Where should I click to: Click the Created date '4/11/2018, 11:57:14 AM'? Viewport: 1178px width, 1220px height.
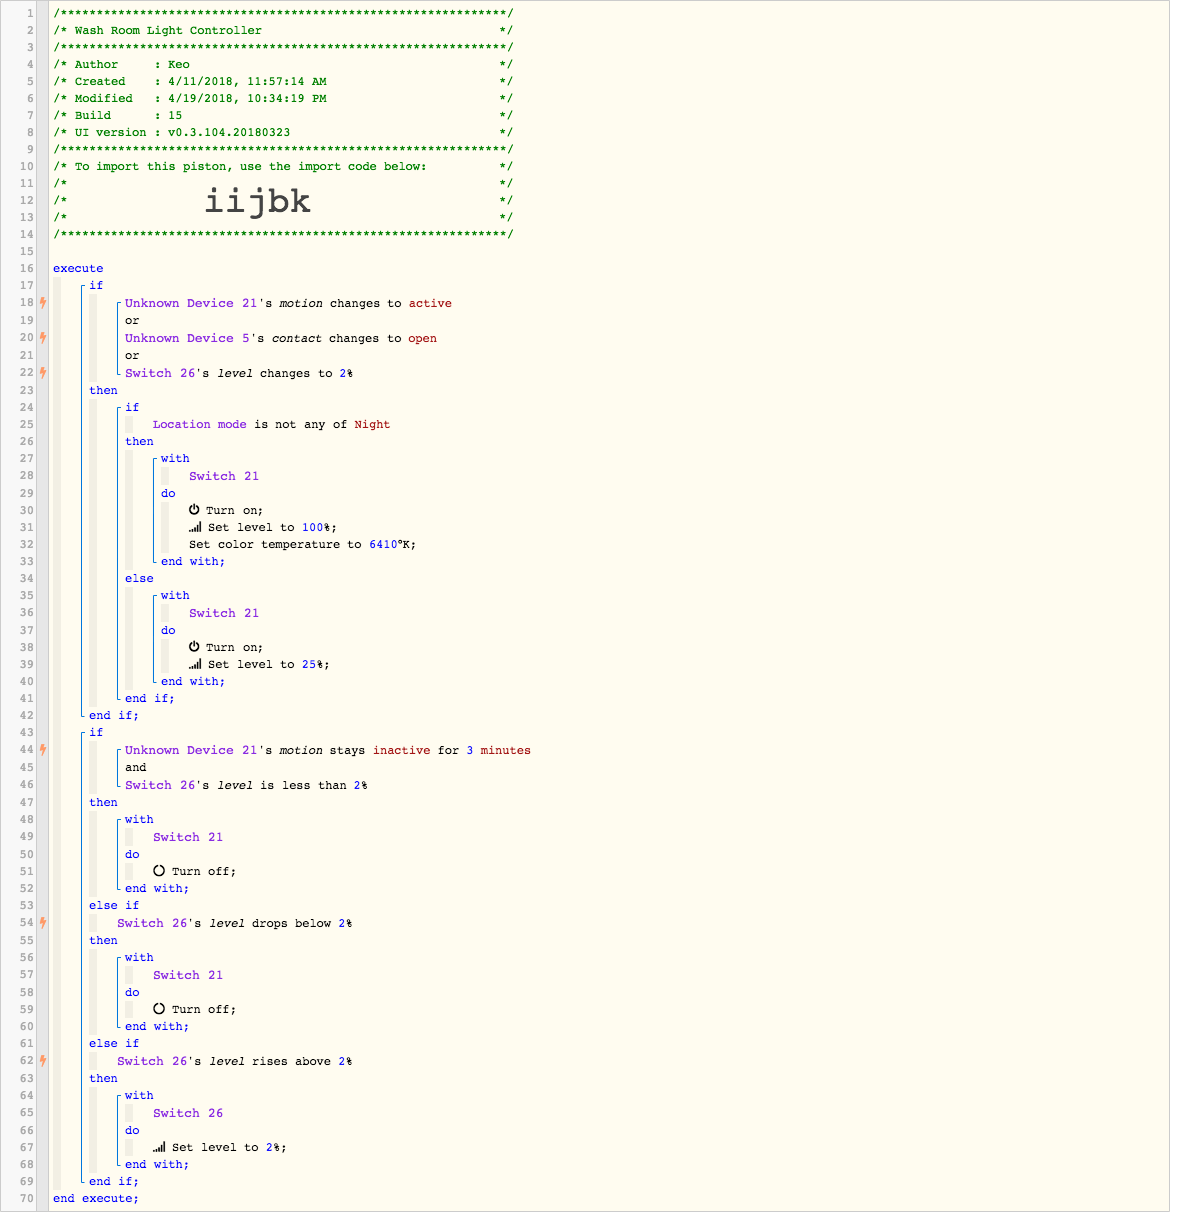click(247, 81)
